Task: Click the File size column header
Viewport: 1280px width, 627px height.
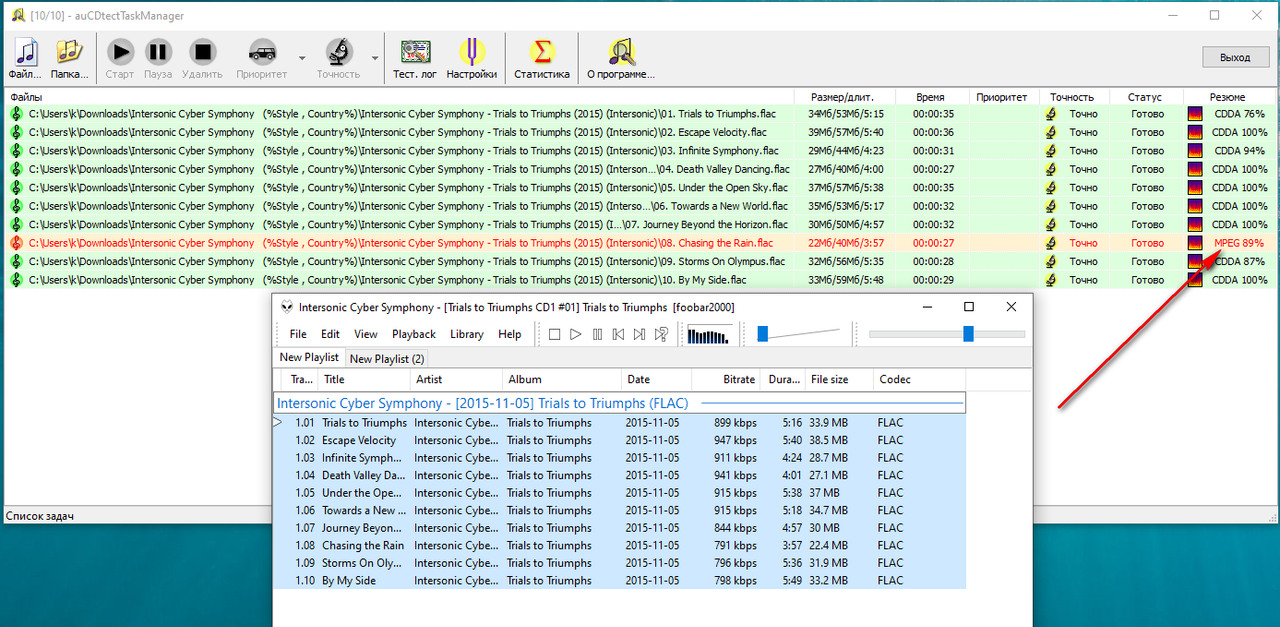Action: (838, 379)
